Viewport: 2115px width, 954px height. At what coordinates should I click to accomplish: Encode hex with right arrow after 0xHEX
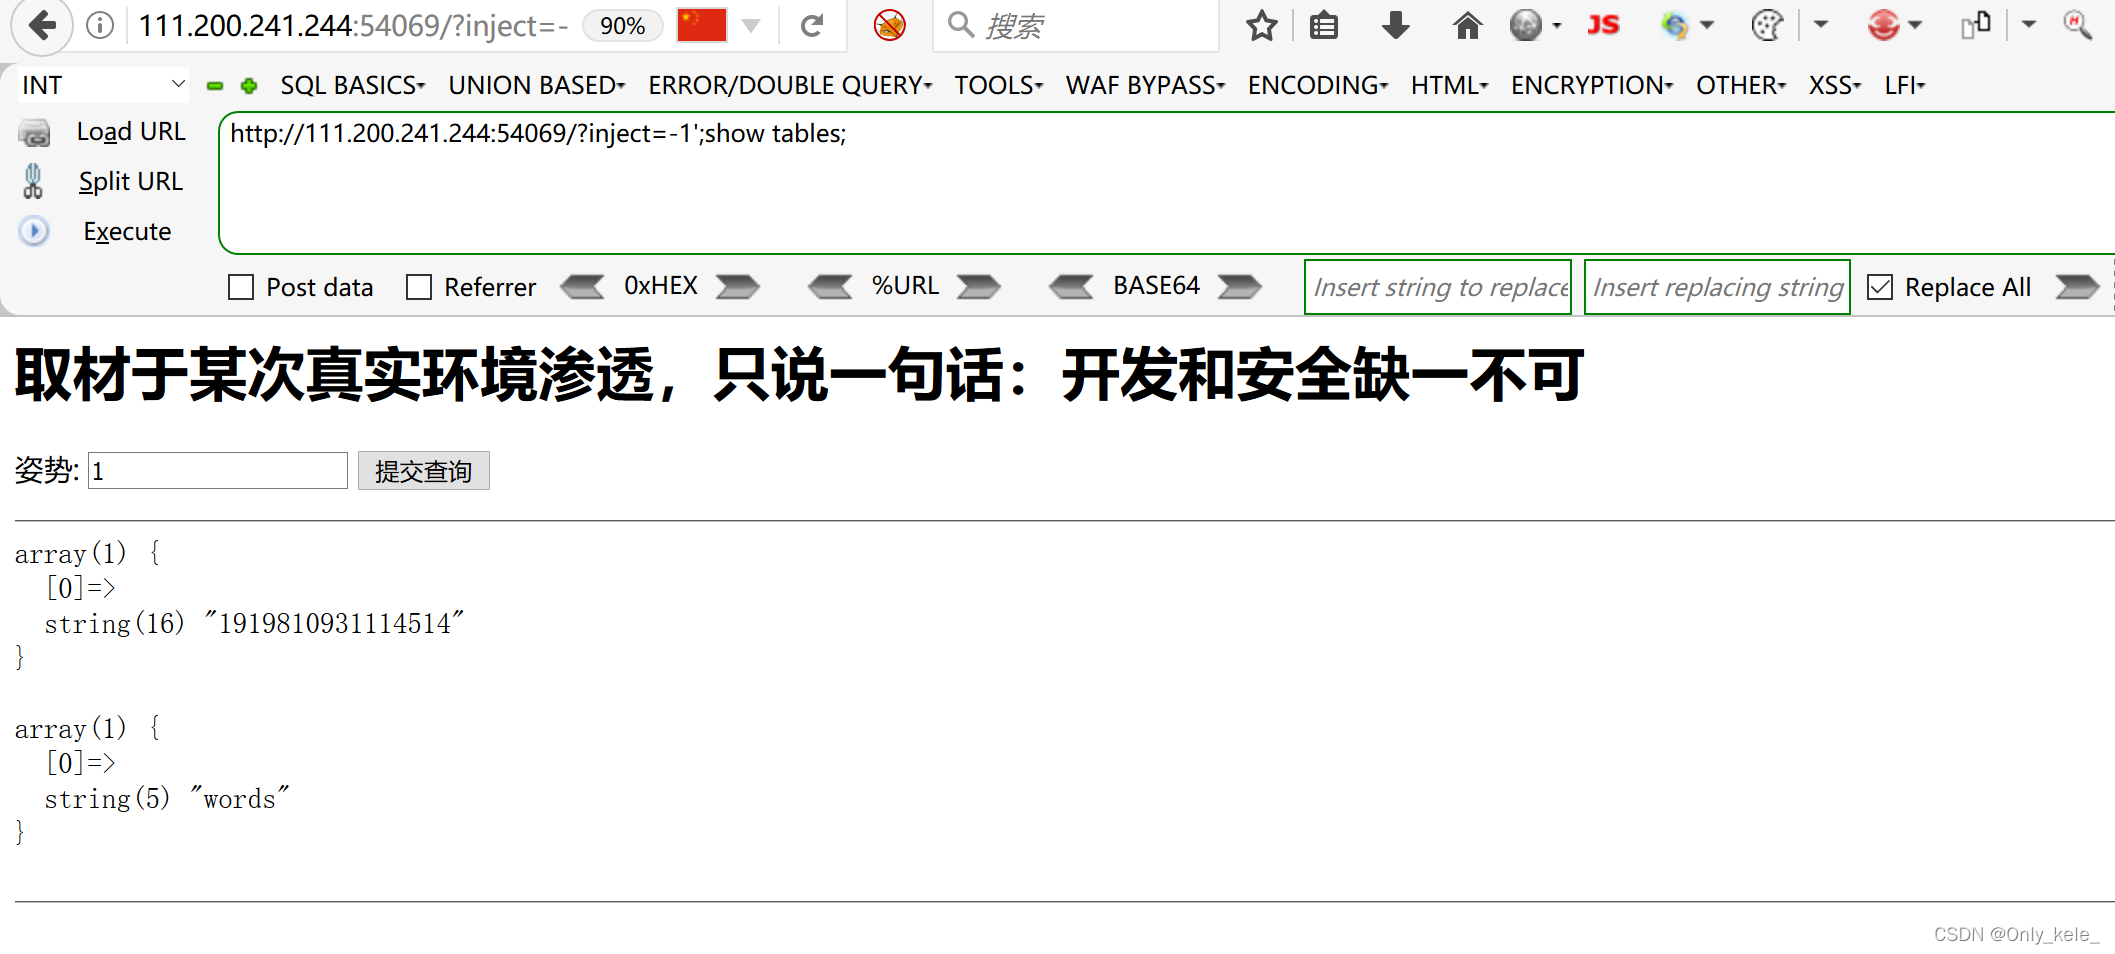point(738,287)
